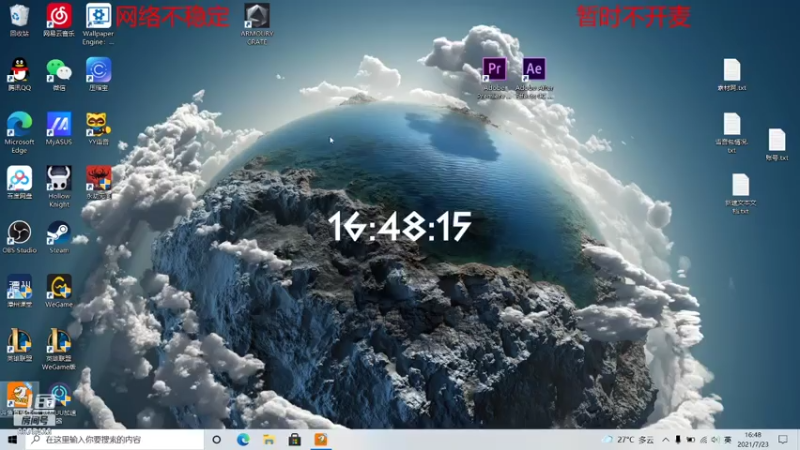Open the Windows Start menu
Image resolution: width=800 pixels, height=450 pixels.
coord(12,439)
